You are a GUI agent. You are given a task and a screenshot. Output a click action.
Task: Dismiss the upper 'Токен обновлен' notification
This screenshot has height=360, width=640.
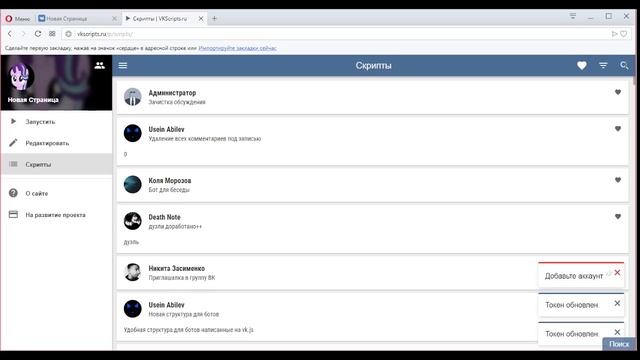617,303
